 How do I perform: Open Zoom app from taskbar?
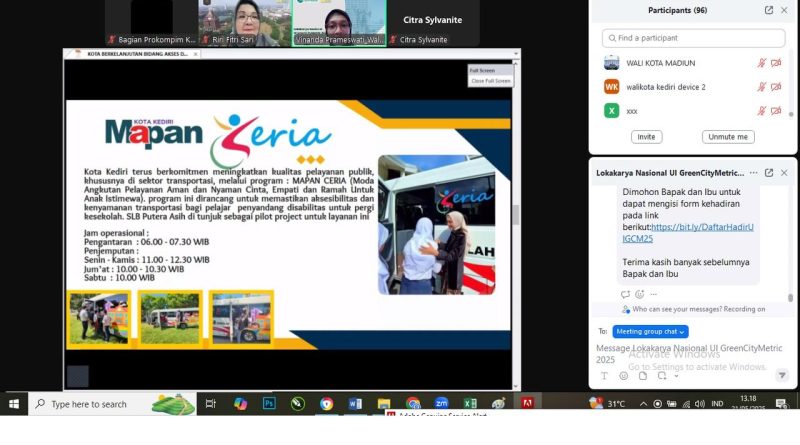441,404
